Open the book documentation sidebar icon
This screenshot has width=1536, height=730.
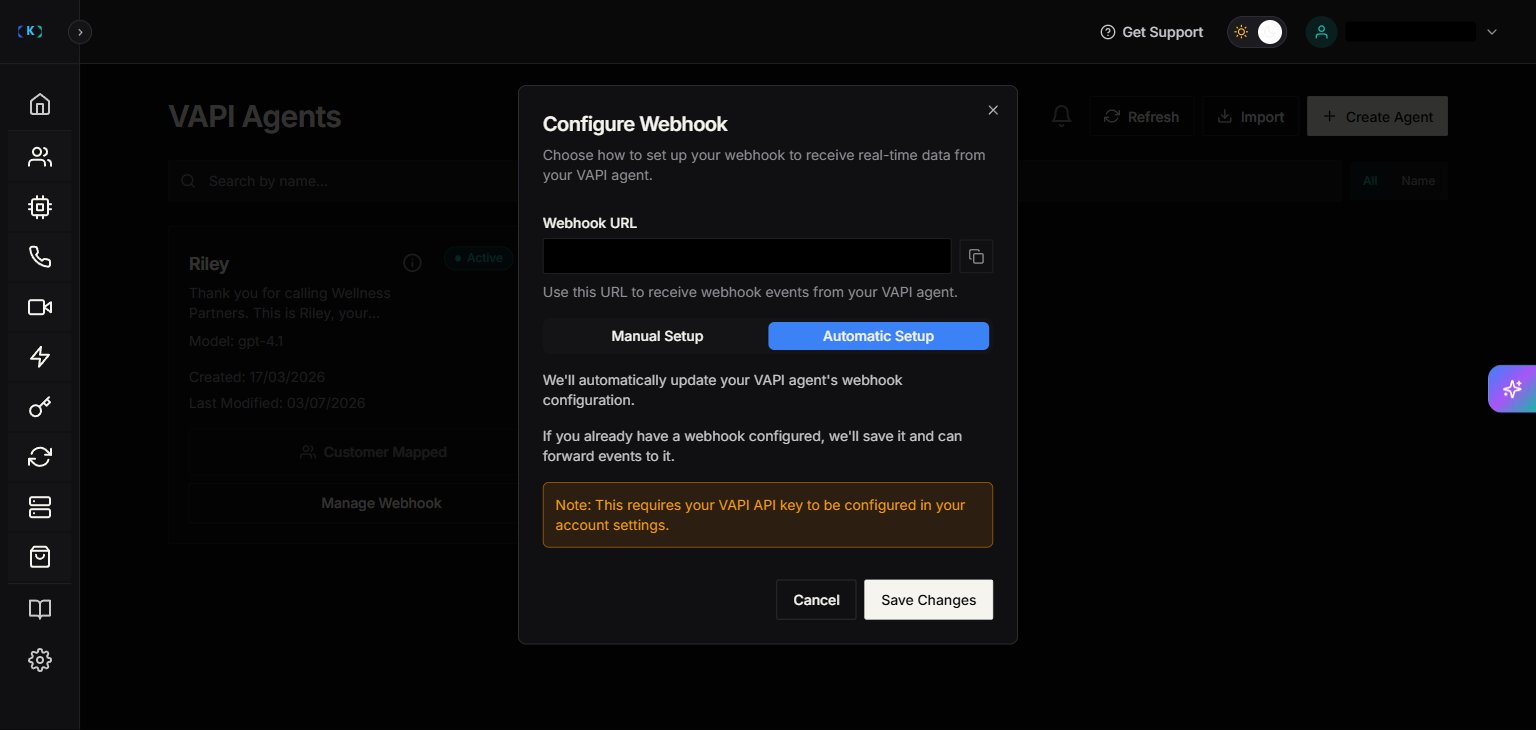point(40,609)
